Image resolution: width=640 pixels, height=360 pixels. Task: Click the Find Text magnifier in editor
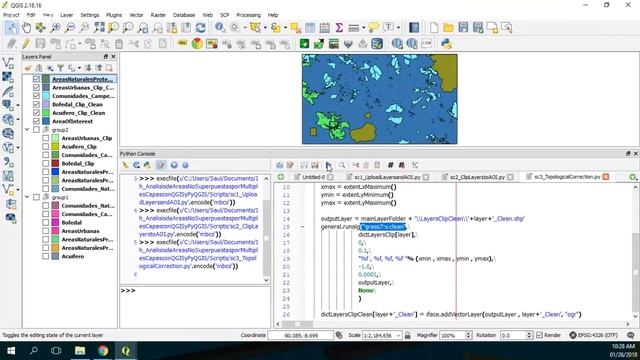click(342, 165)
